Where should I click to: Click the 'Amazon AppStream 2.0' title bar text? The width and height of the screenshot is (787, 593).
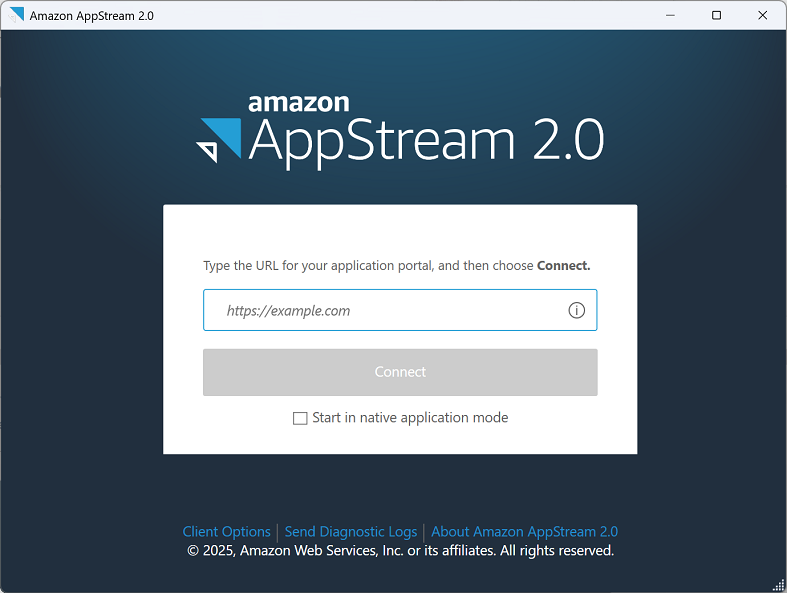(x=92, y=16)
